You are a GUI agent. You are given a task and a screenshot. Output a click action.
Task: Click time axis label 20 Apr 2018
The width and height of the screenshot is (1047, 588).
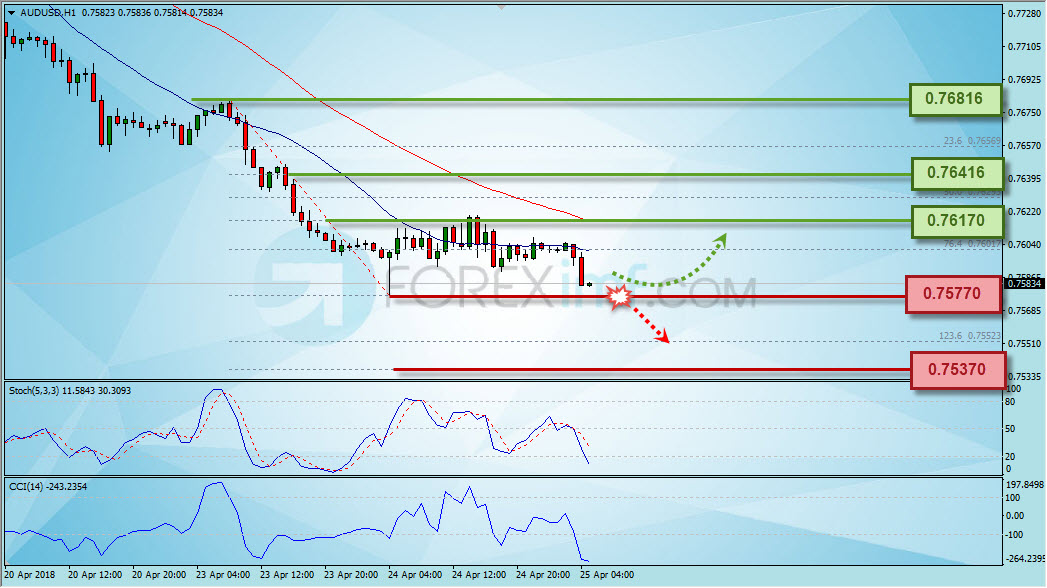(30, 575)
